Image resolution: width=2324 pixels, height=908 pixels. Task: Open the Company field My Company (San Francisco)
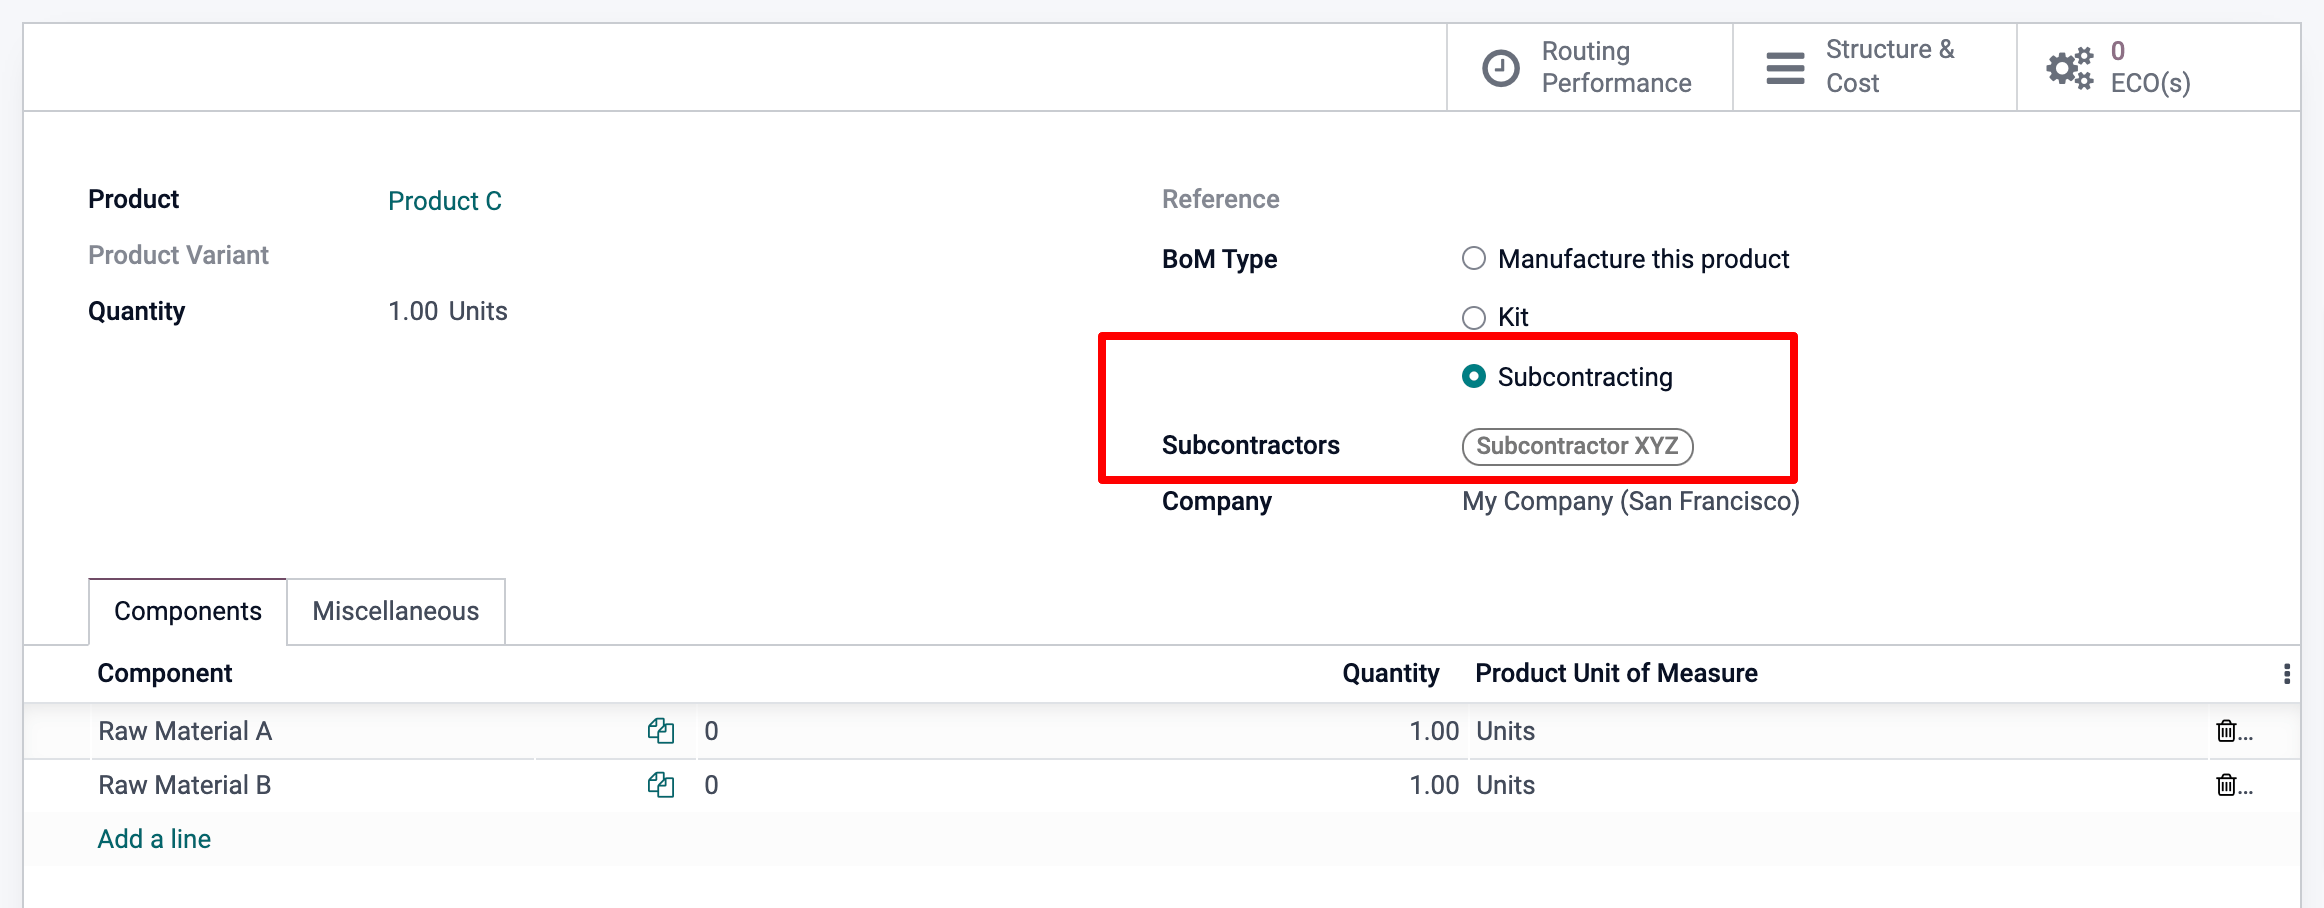(x=1630, y=501)
